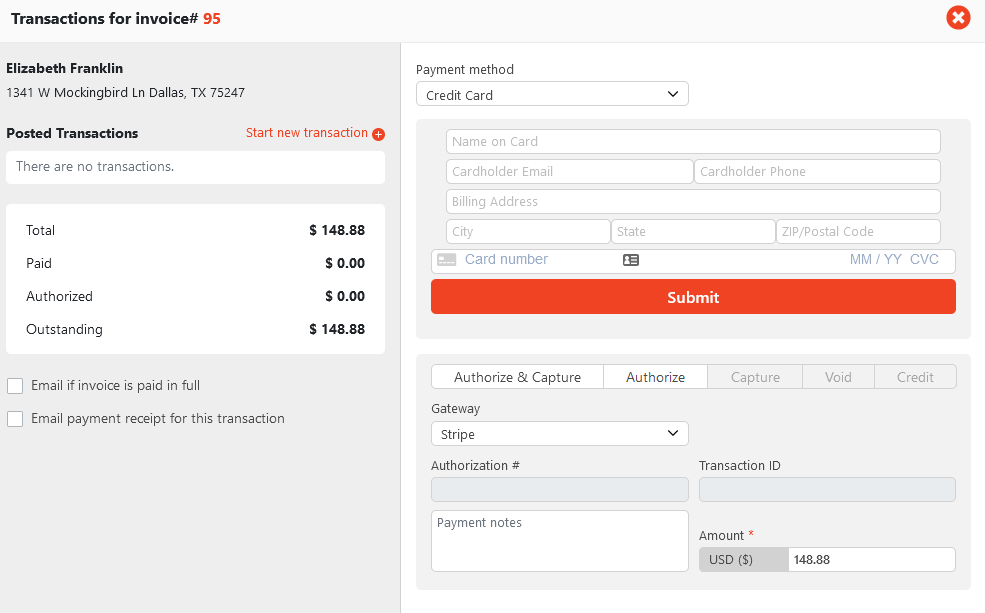Open the Payment method dropdown
The height and width of the screenshot is (613, 985).
[x=552, y=94]
